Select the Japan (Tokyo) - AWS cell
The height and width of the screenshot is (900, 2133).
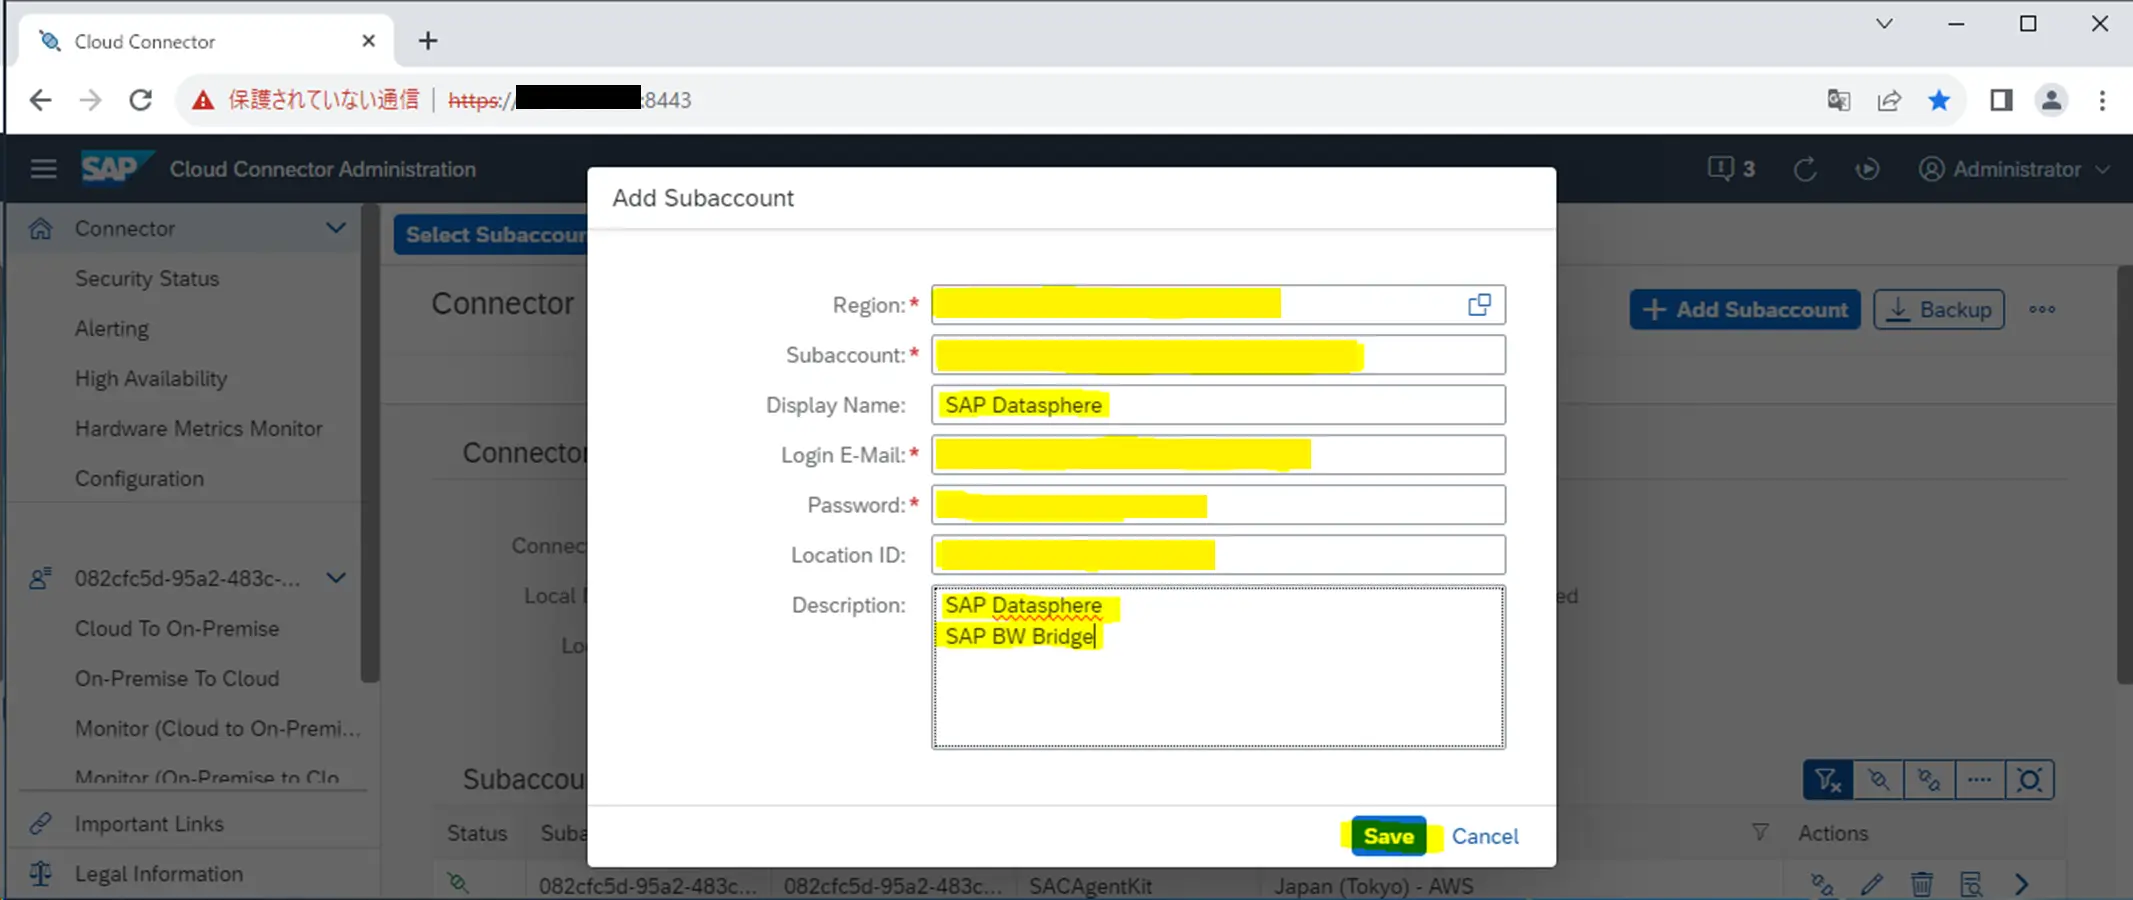1373,886
